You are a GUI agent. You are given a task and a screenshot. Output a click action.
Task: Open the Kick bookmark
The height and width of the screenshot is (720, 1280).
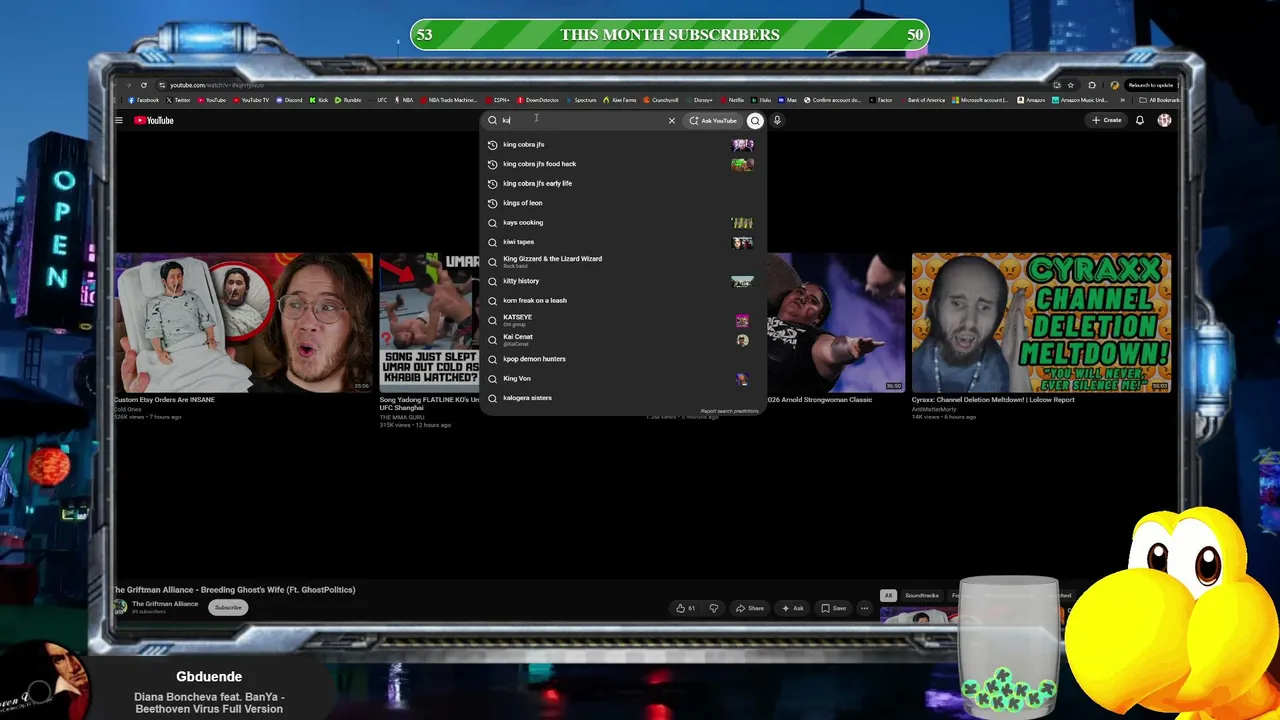tap(320, 100)
